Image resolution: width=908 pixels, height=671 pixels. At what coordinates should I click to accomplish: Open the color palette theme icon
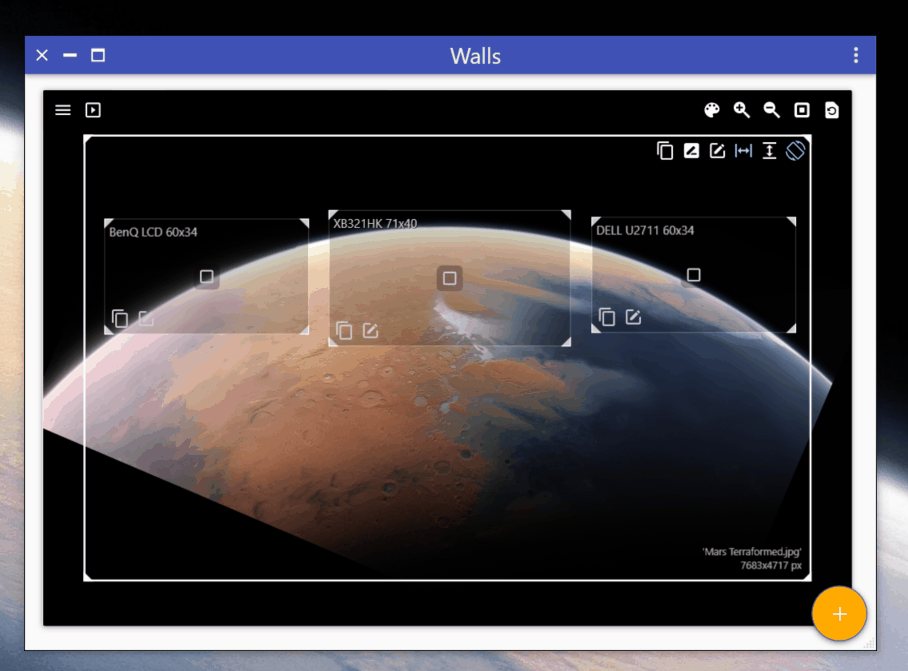[x=712, y=110]
